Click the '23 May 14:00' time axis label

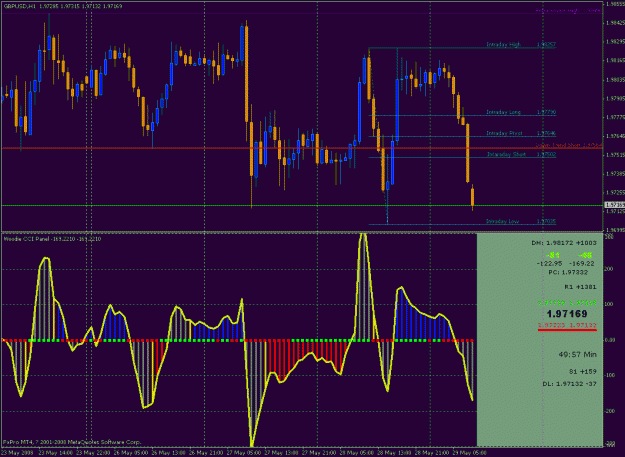tap(55, 453)
